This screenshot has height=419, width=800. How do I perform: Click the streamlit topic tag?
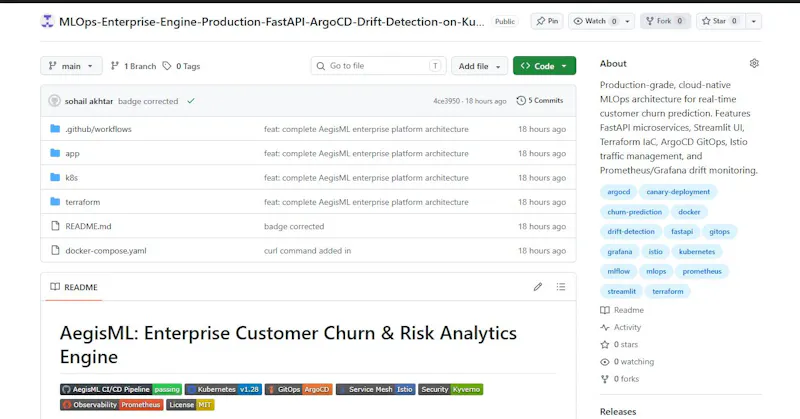[x=621, y=291]
